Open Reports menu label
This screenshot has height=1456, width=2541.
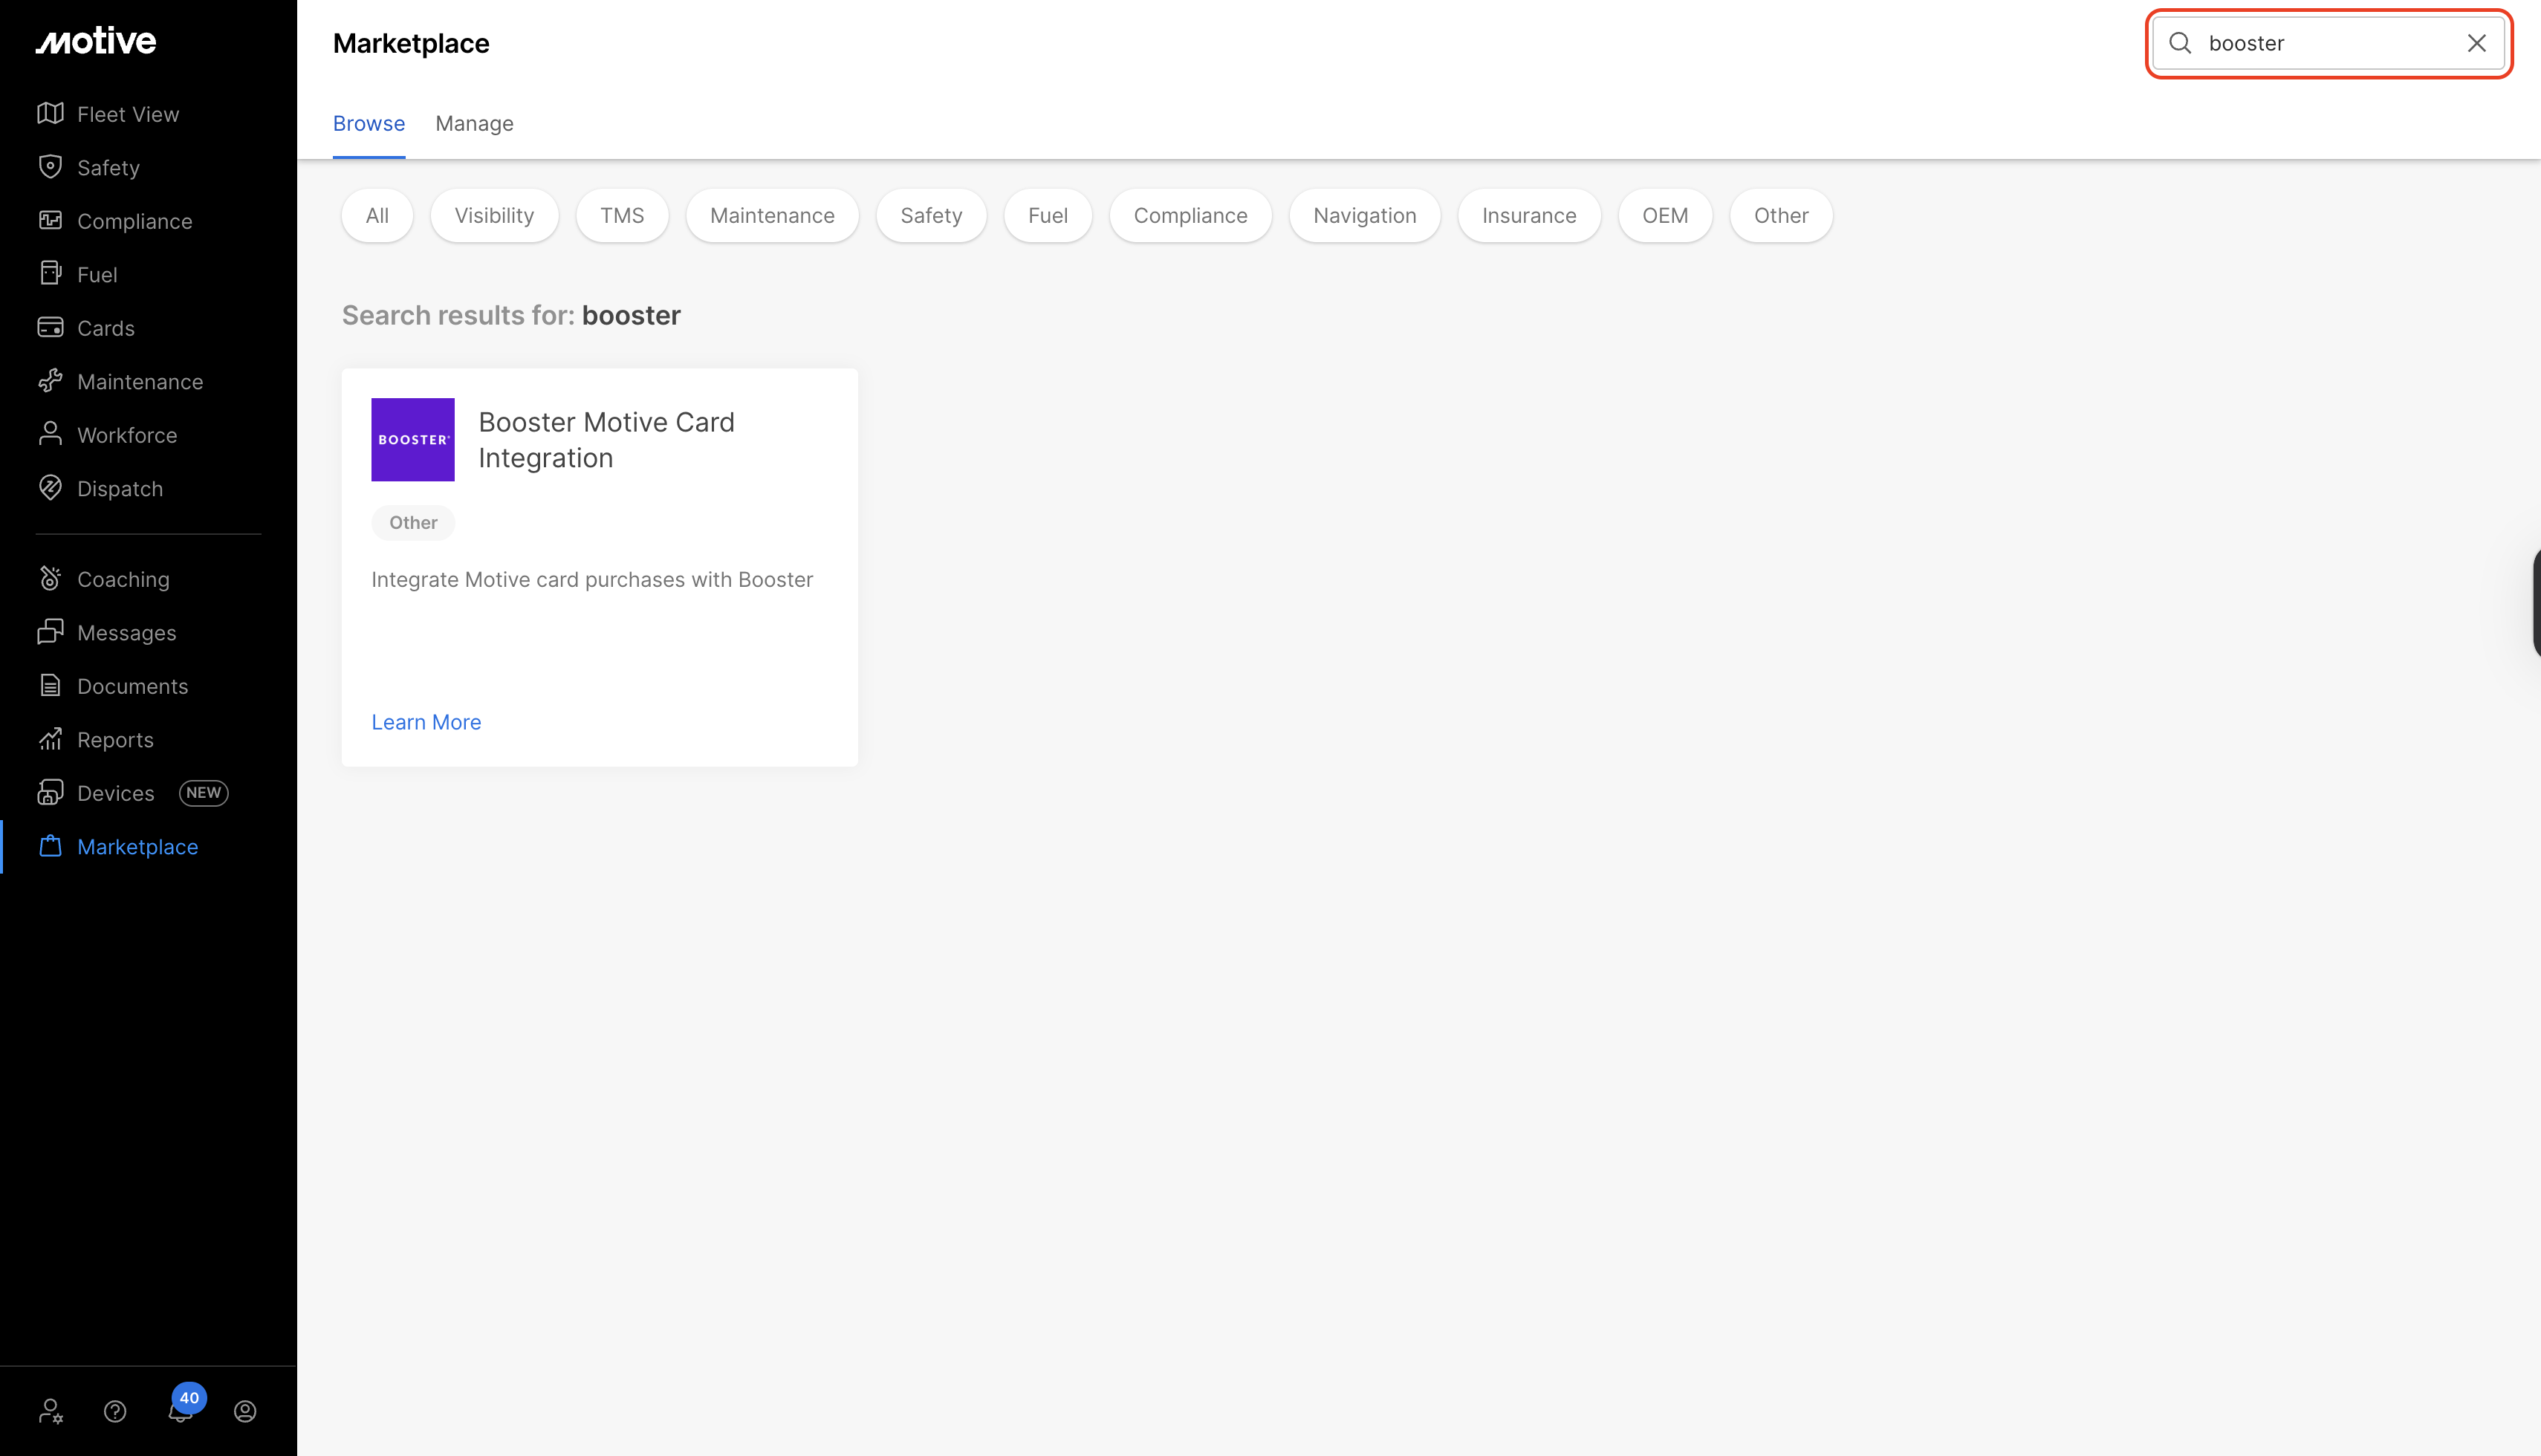click(x=115, y=740)
